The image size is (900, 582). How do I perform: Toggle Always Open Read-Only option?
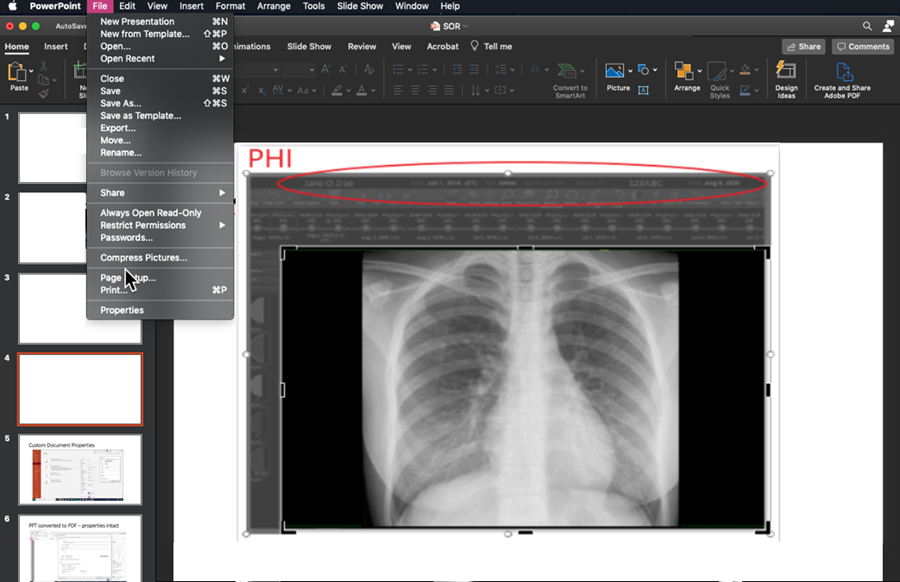pyautogui.click(x=150, y=213)
